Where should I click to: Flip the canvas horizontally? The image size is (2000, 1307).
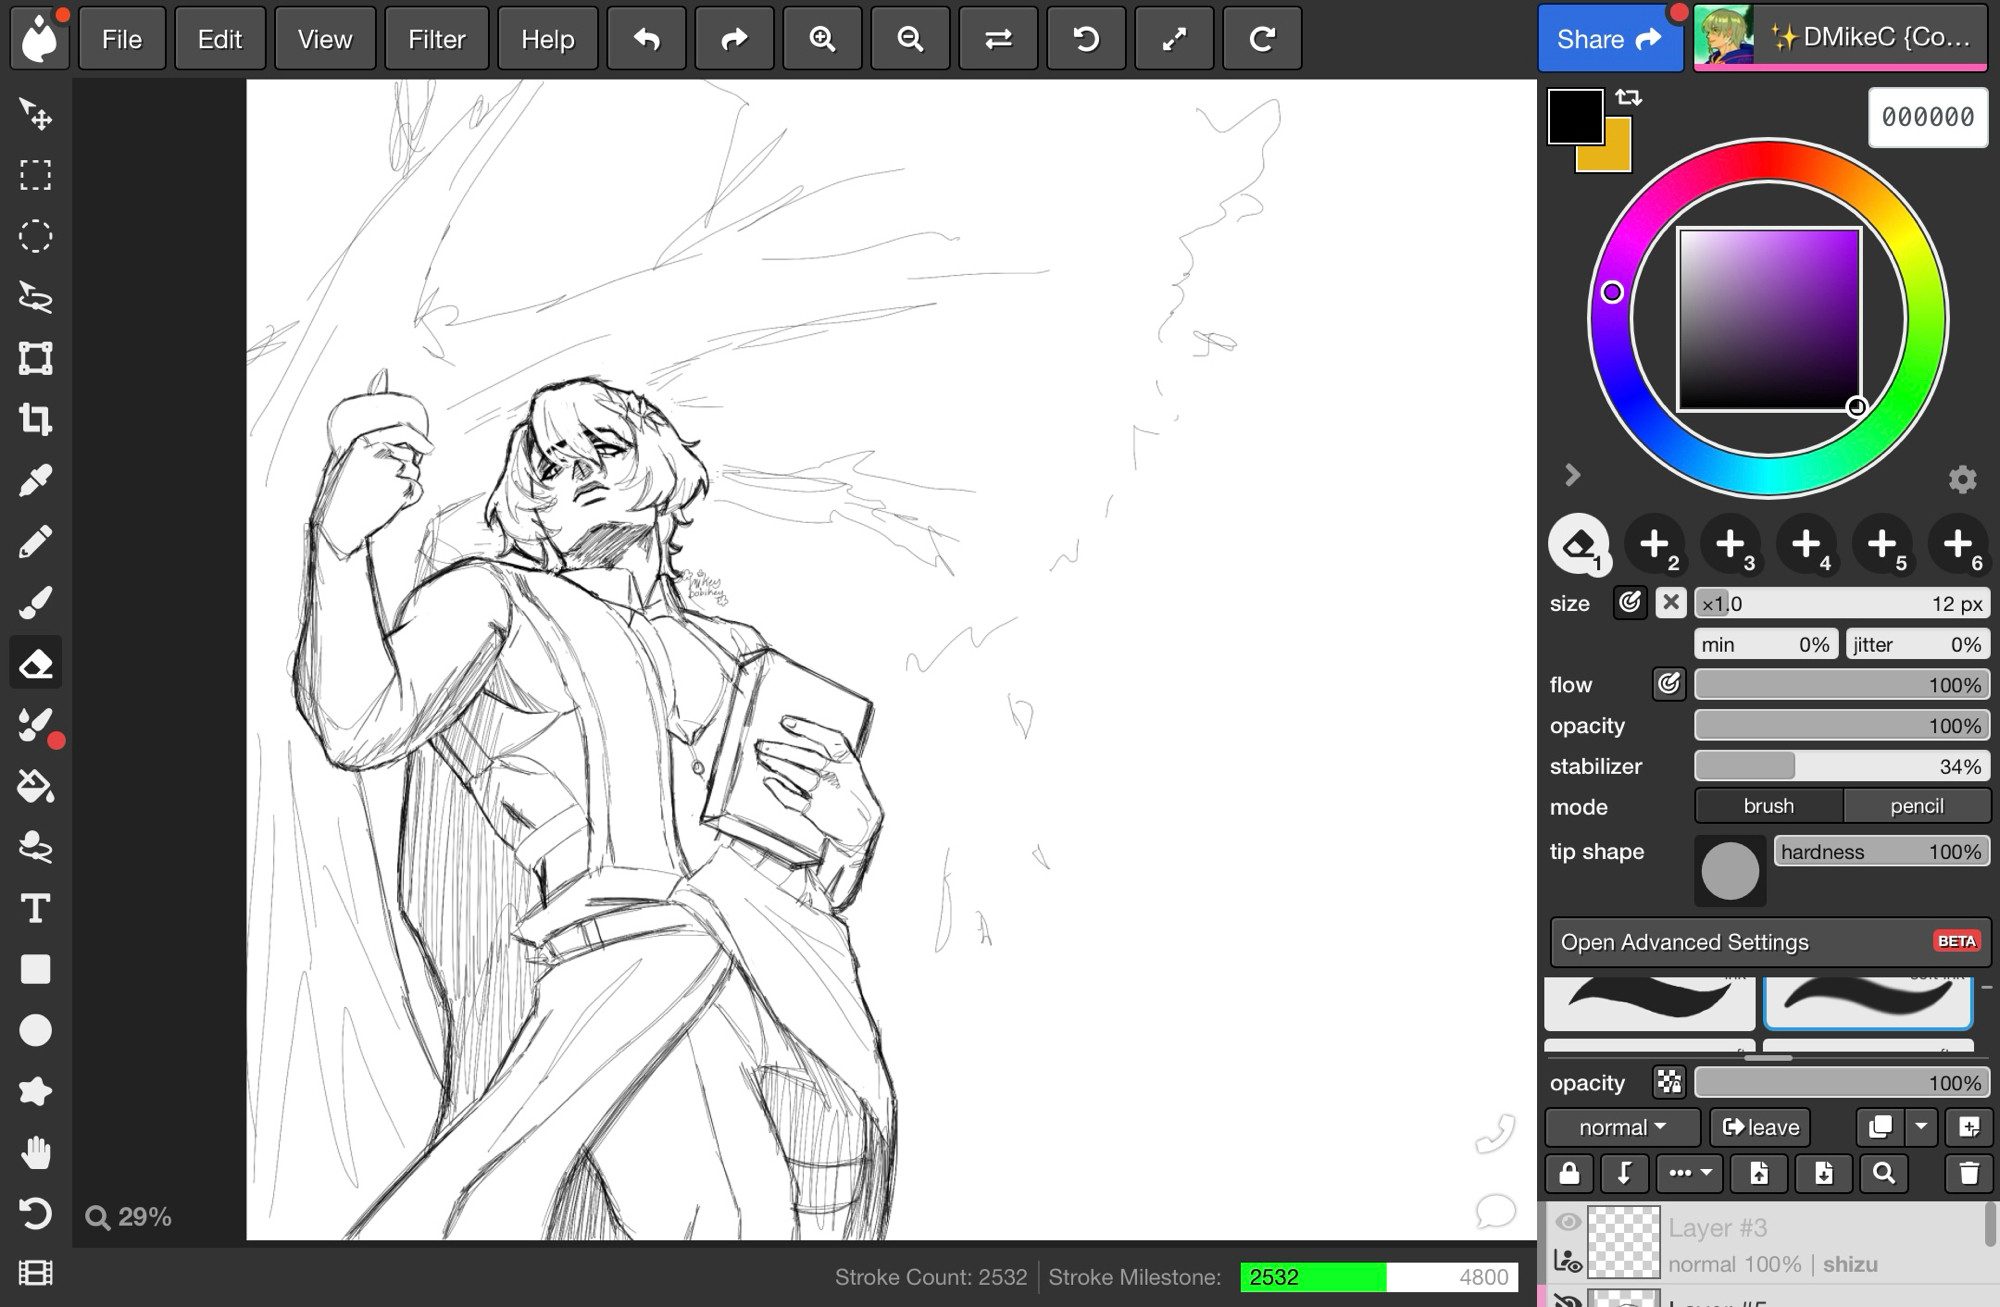(x=998, y=39)
